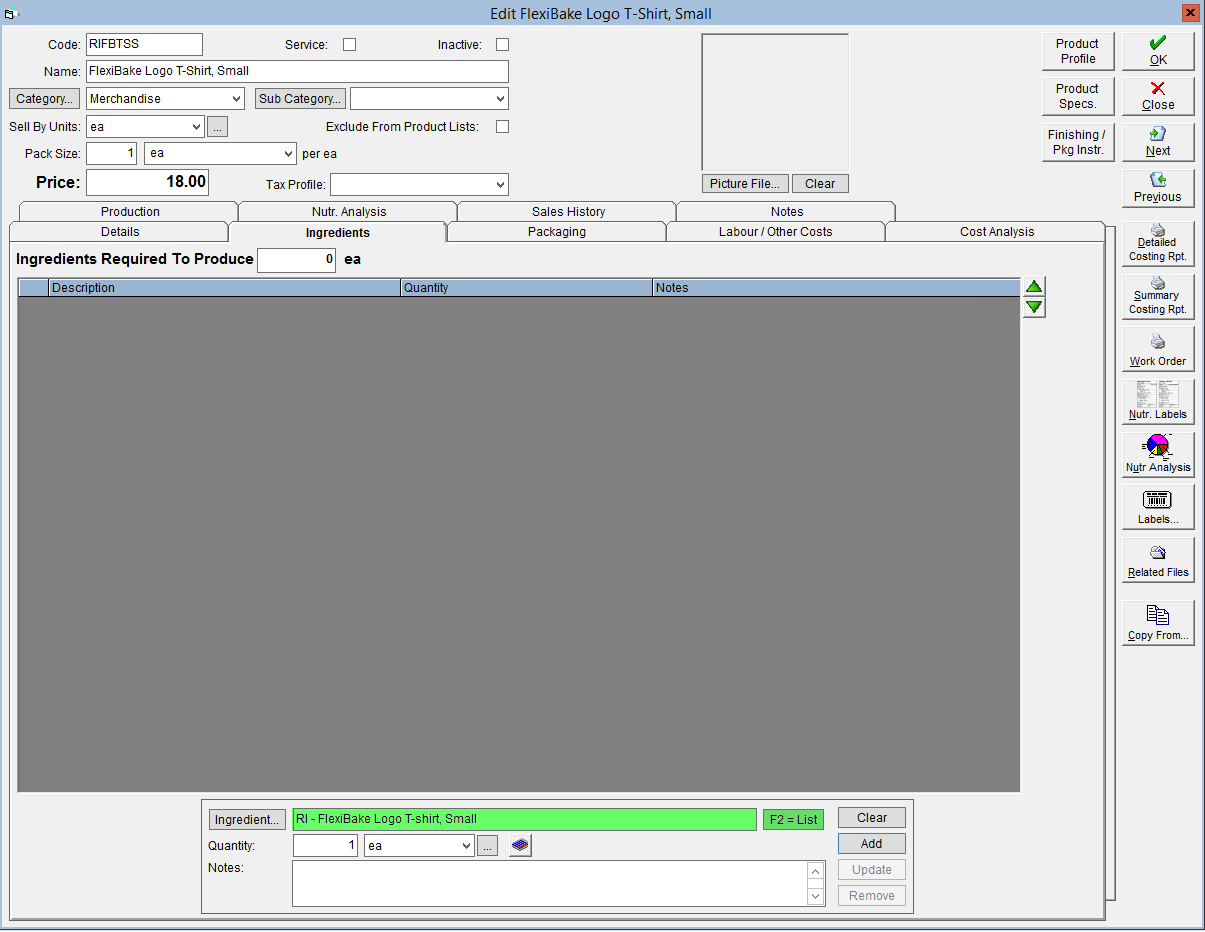Switch to the Sales History tab
1205x932 pixels.
(568, 212)
